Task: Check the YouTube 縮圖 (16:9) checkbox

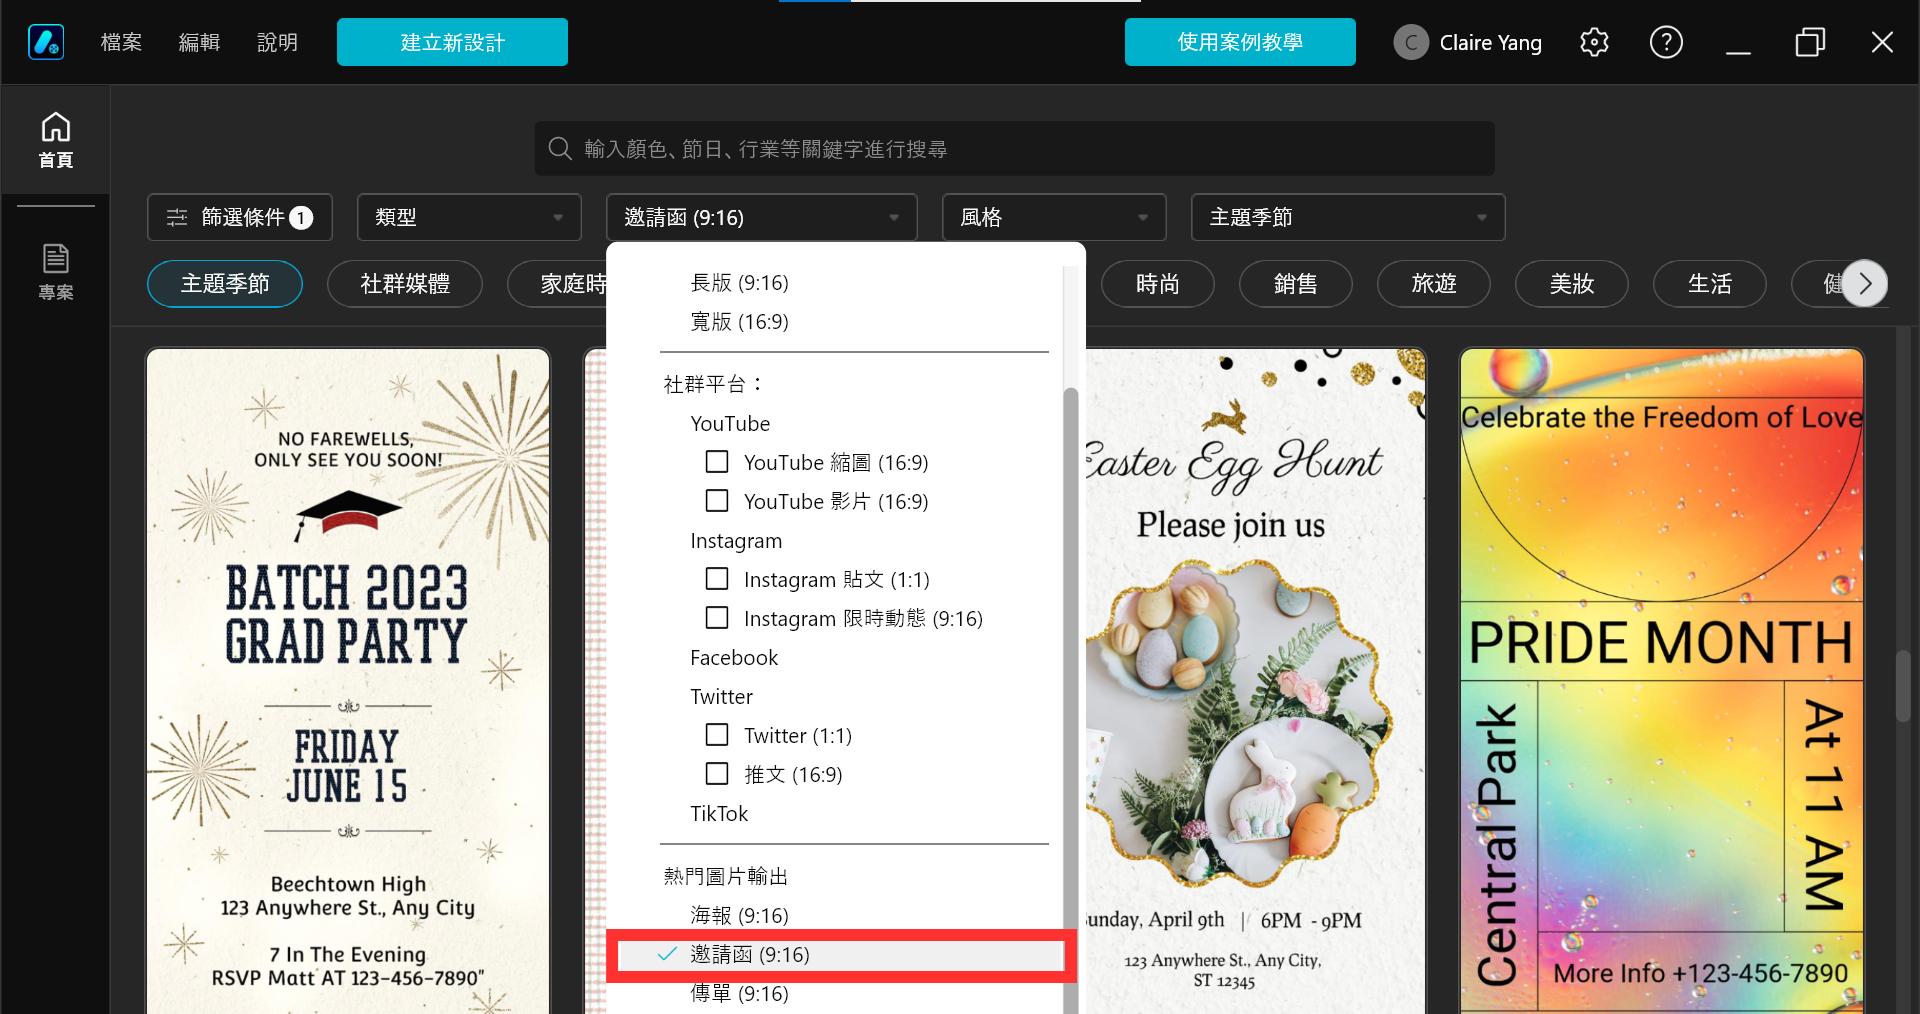Action: pyautogui.click(x=717, y=462)
